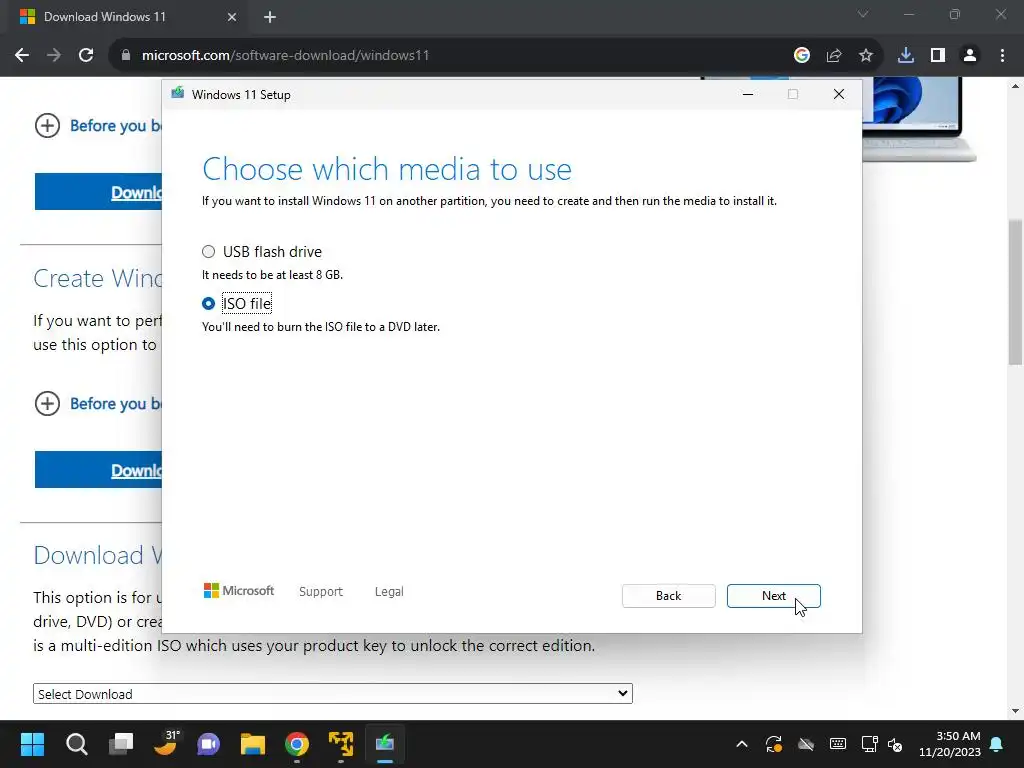
Task: Reload the Microsoft download page
Action: [86, 56]
